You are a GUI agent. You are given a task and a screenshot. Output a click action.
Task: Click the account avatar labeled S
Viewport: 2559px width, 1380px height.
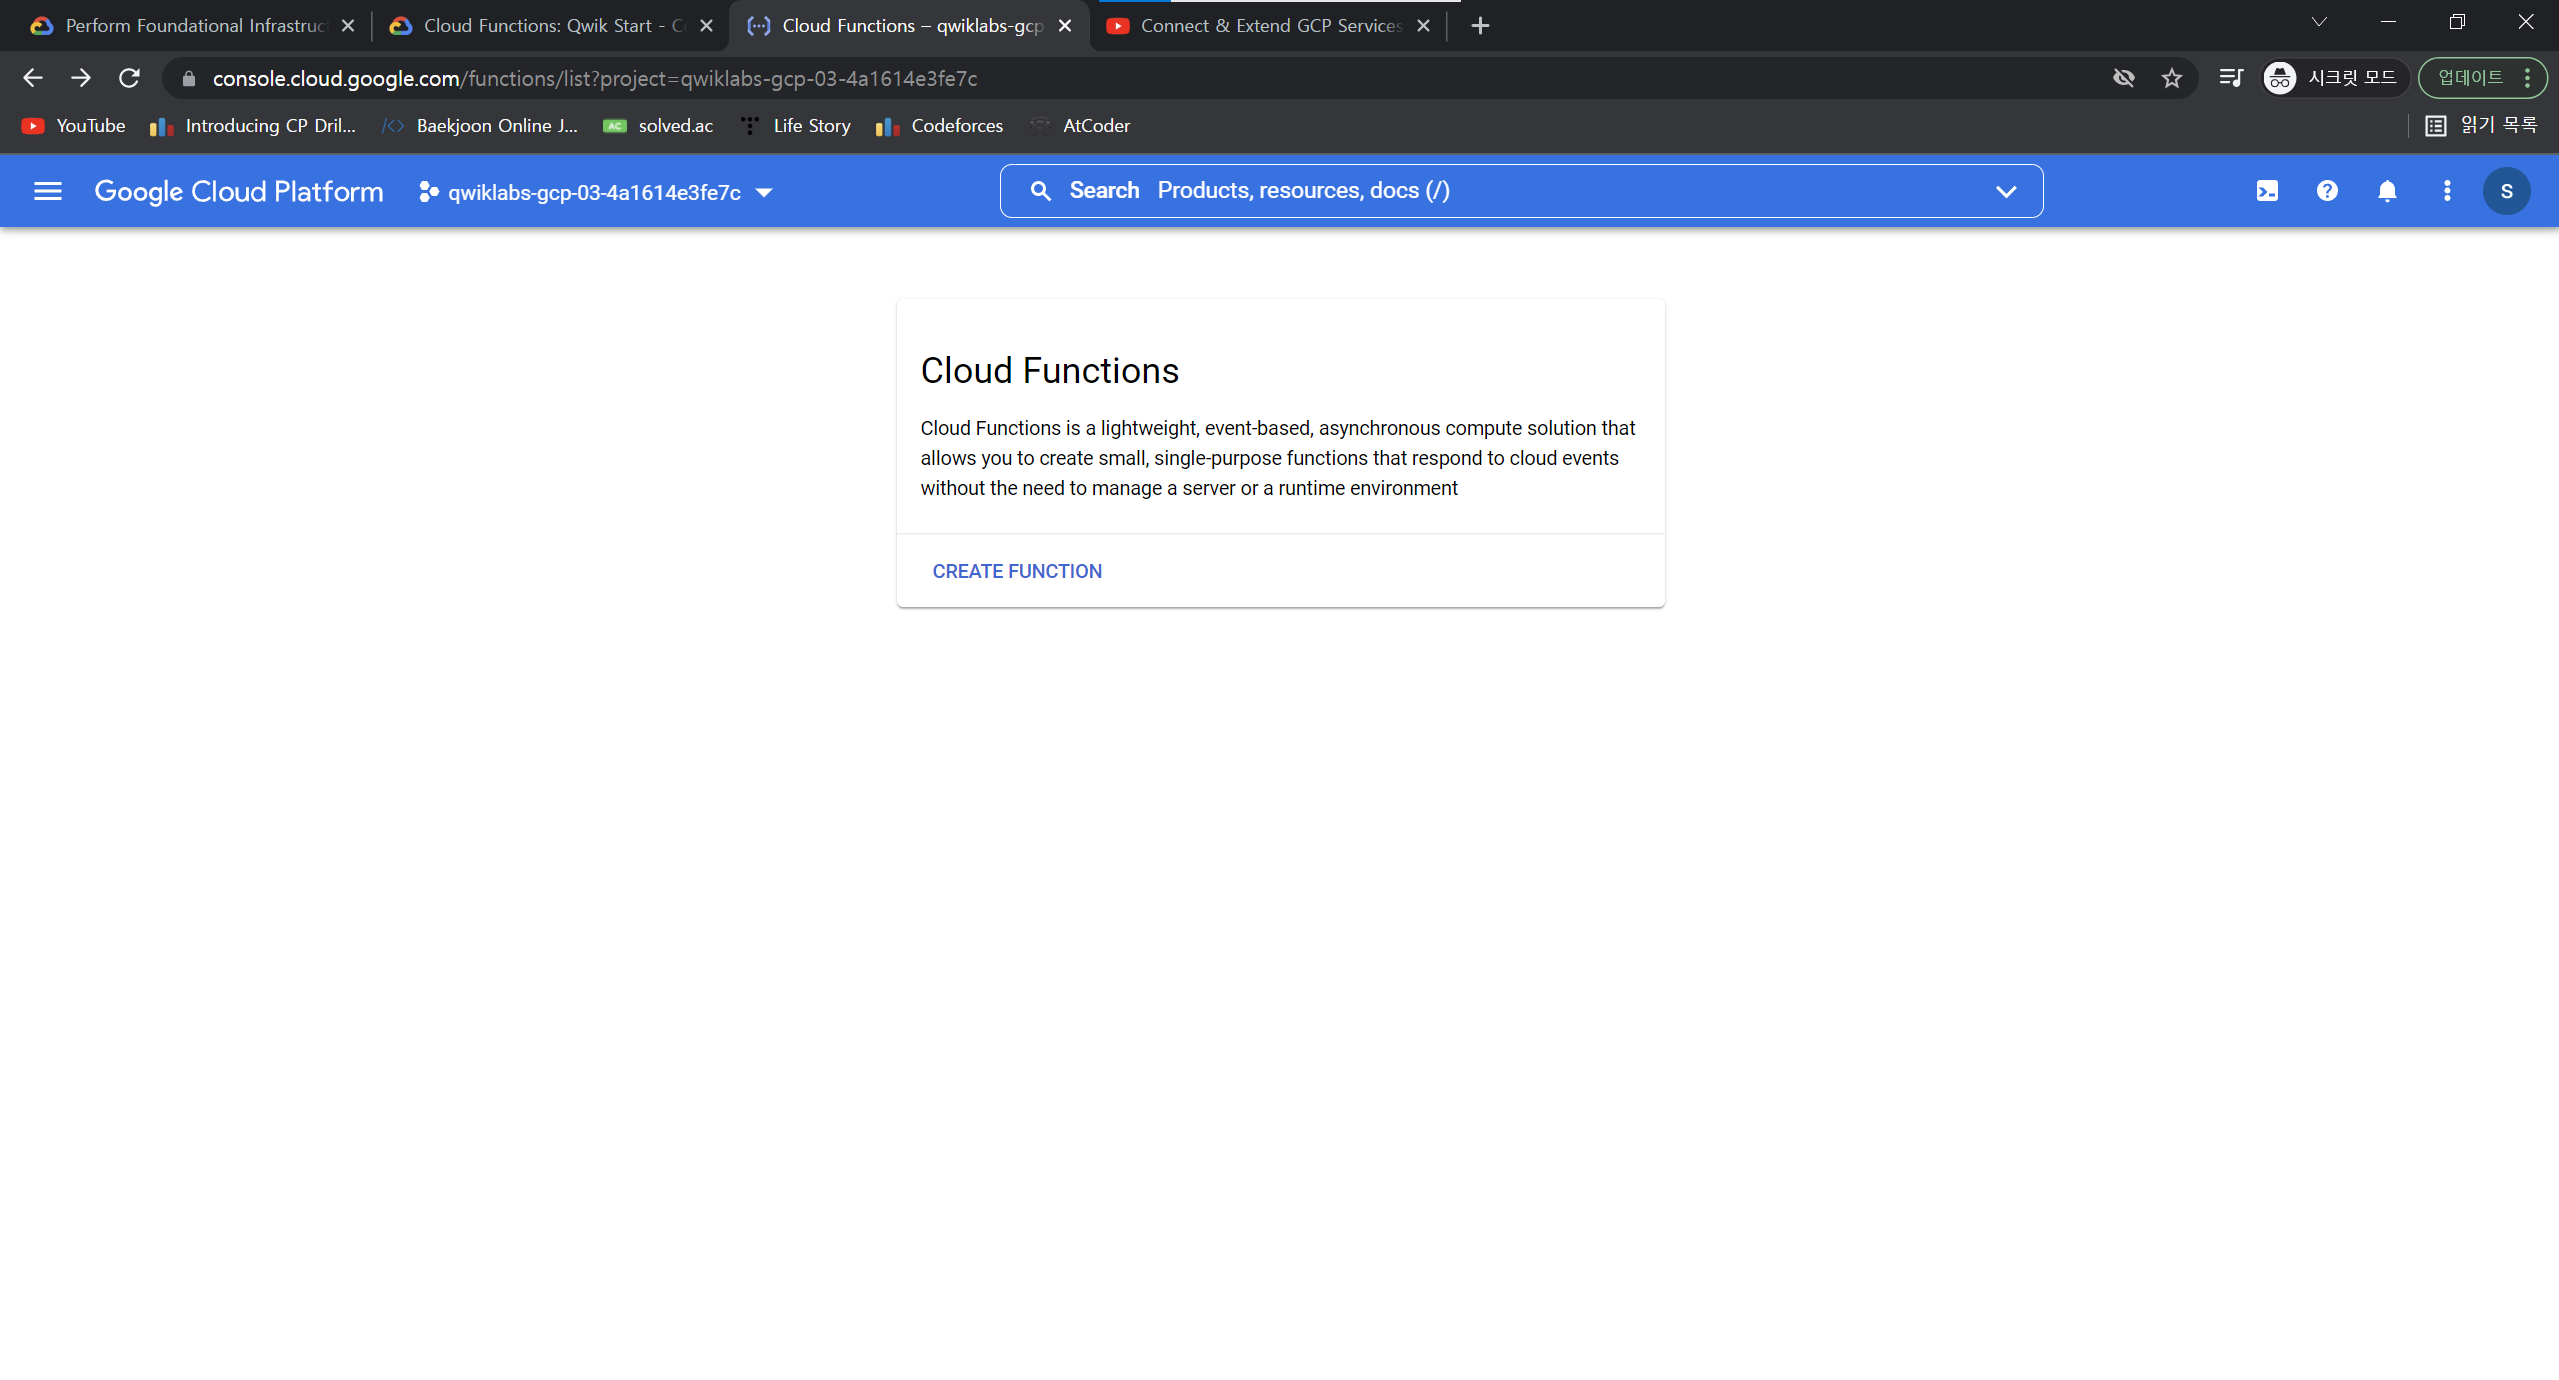tap(2506, 191)
